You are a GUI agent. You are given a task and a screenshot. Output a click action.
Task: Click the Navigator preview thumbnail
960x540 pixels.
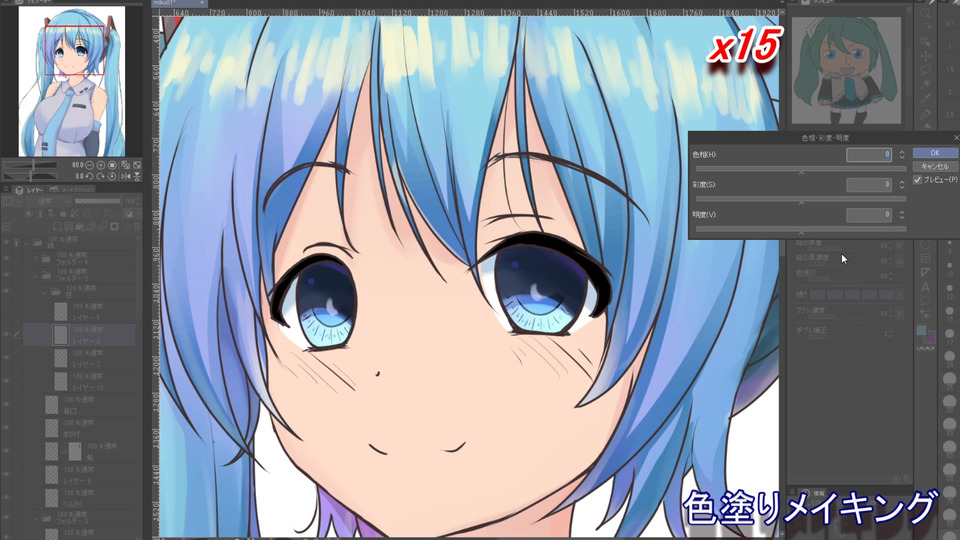tap(72, 81)
